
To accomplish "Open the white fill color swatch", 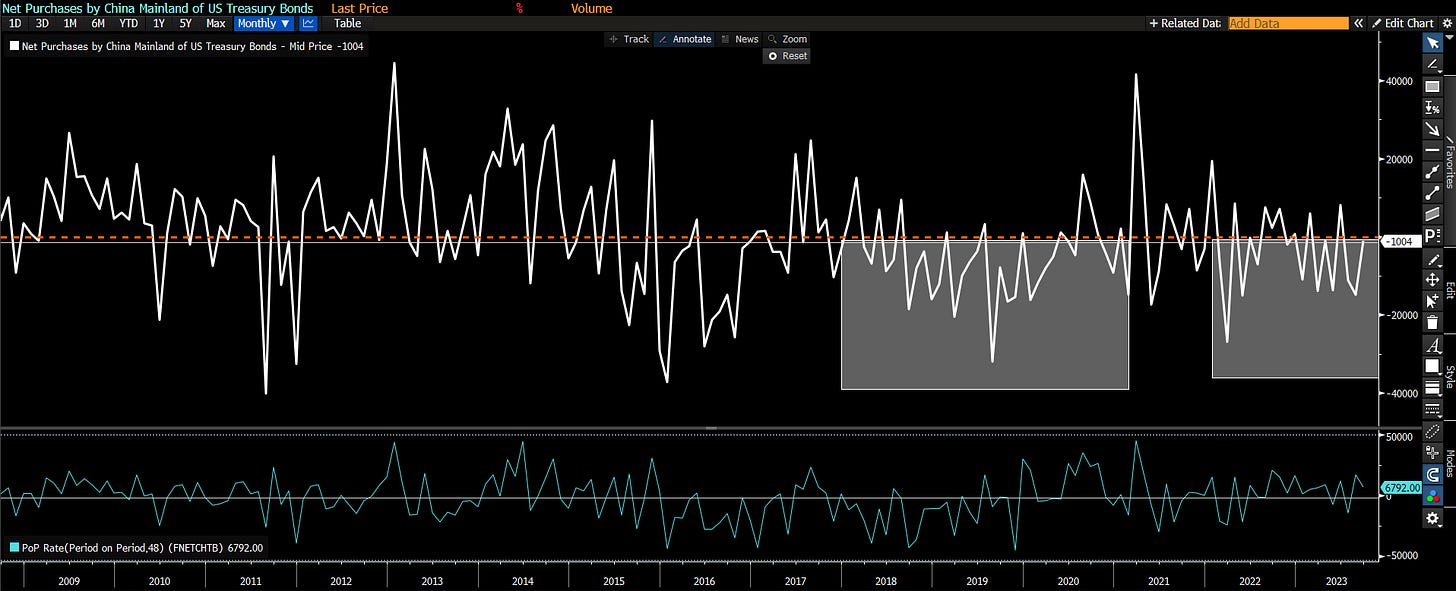I will point(1432,366).
